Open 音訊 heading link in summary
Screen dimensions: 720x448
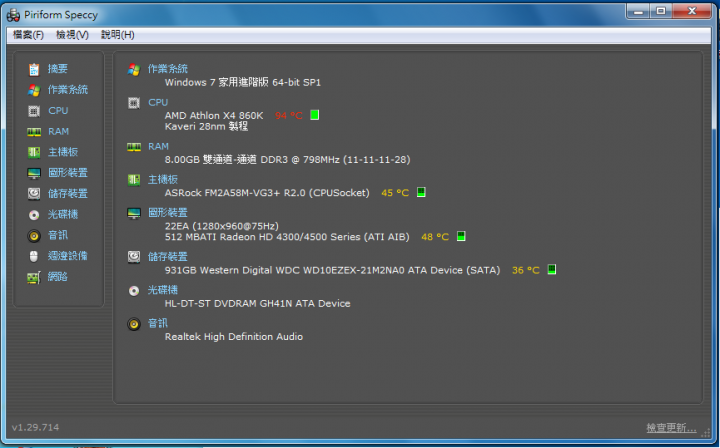158,323
